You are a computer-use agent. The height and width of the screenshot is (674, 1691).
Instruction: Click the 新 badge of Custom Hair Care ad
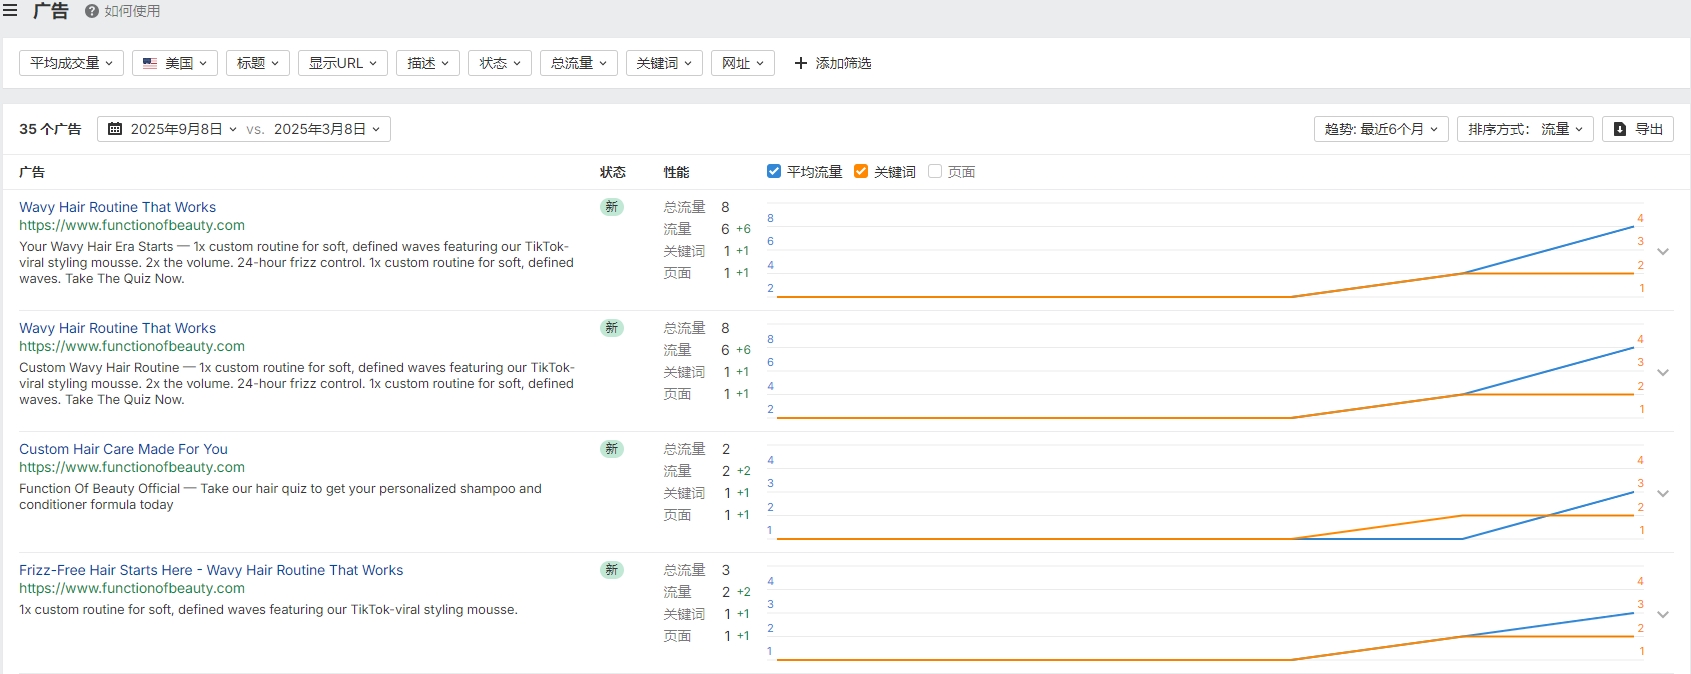(x=612, y=449)
